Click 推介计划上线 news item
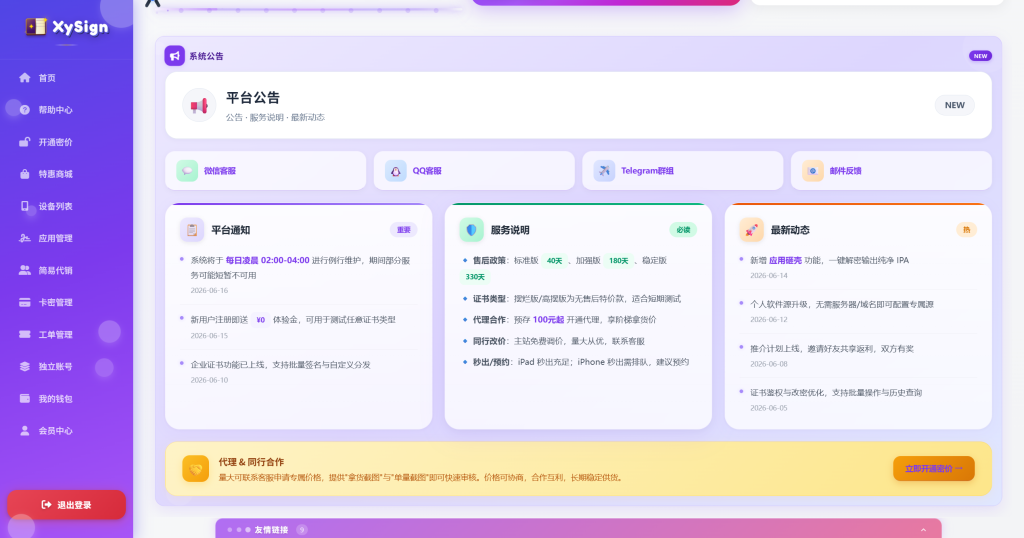The width and height of the screenshot is (1024, 538). pos(831,349)
